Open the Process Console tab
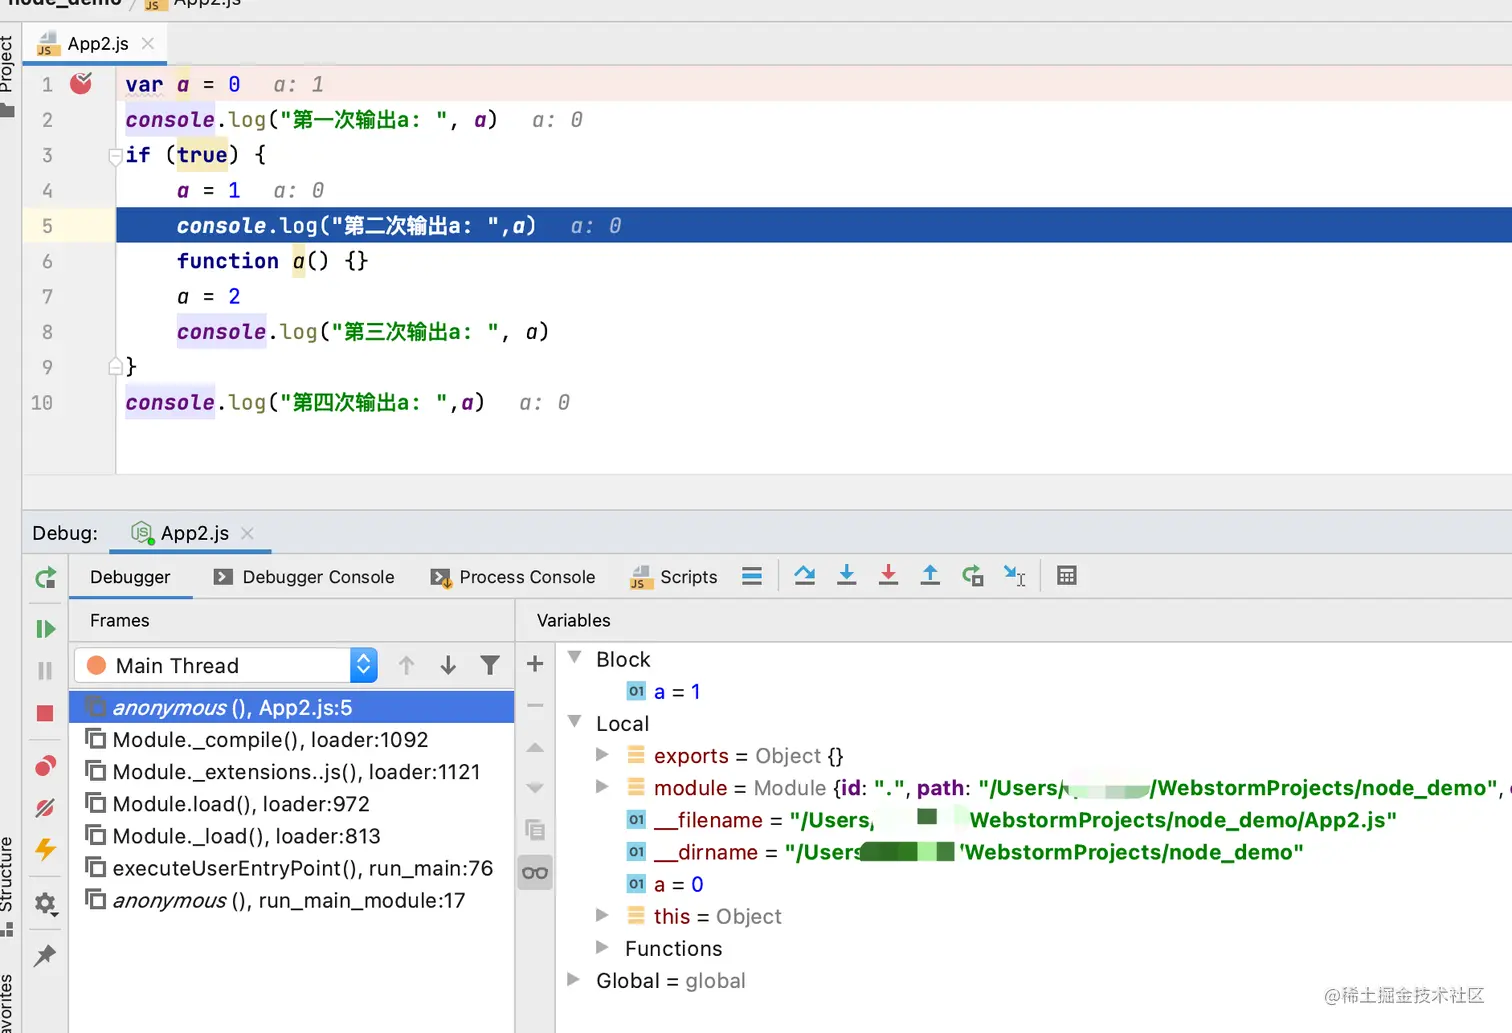This screenshot has height=1033, width=1512. pyautogui.click(x=513, y=577)
